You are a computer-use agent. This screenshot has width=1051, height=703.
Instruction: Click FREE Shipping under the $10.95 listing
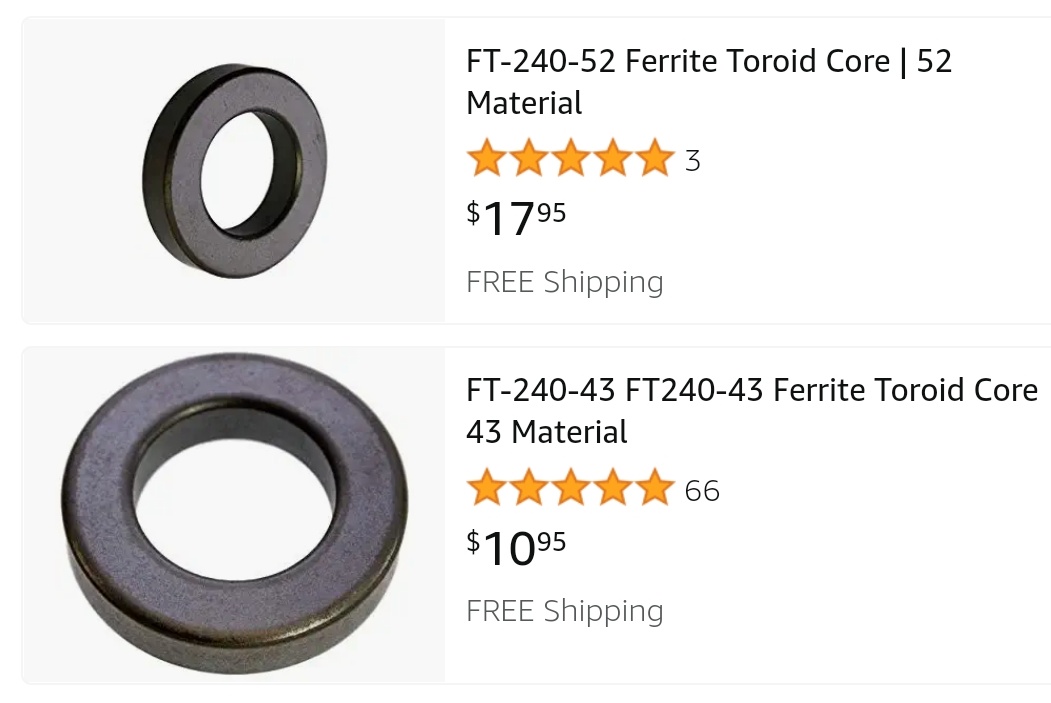[x=564, y=611]
